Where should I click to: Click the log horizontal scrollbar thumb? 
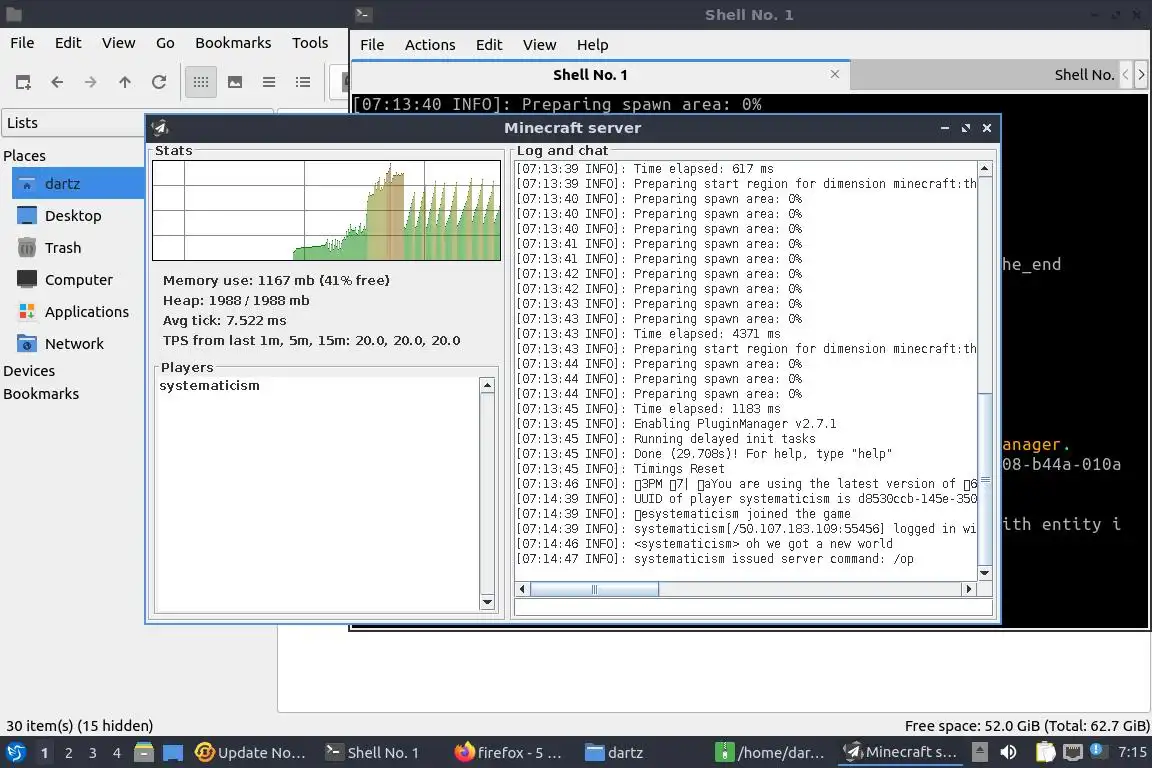pos(594,589)
